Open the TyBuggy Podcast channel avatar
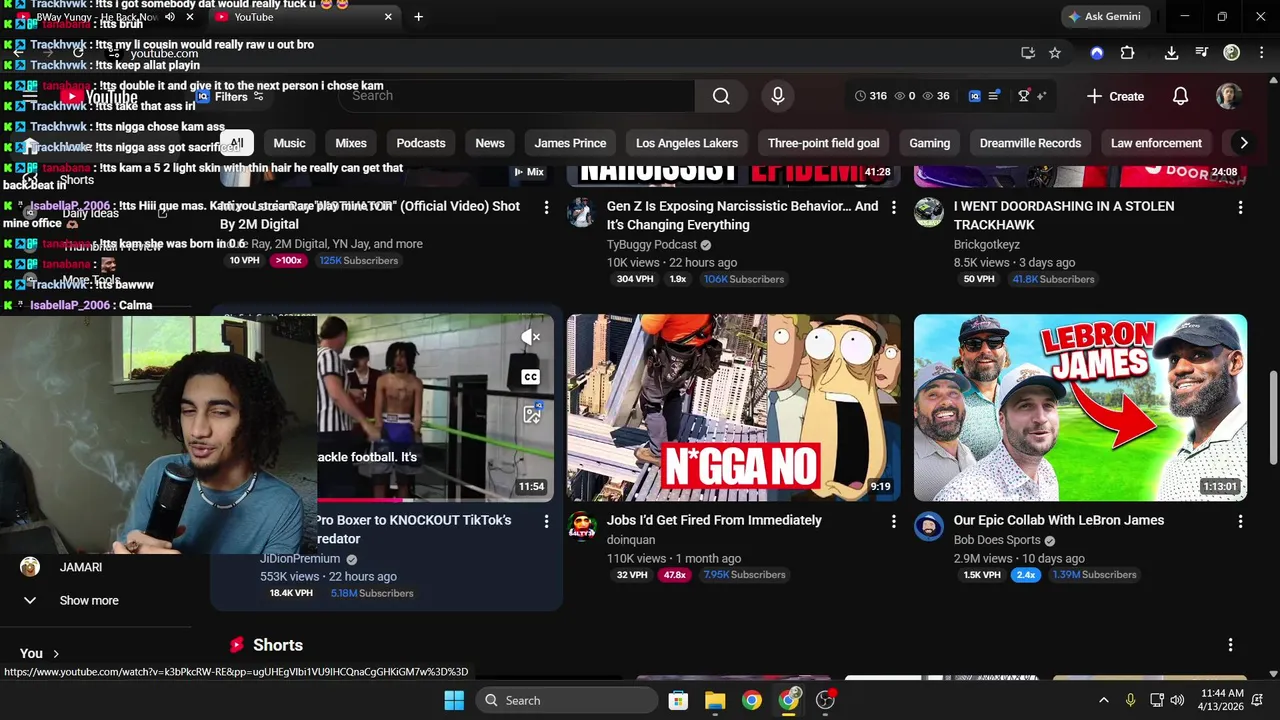 (582, 212)
